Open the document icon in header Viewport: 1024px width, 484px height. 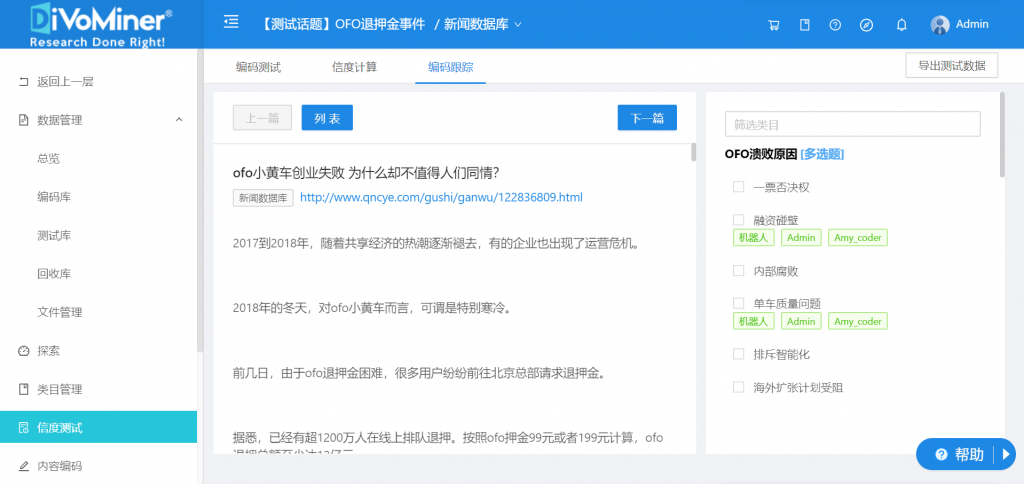pos(805,25)
